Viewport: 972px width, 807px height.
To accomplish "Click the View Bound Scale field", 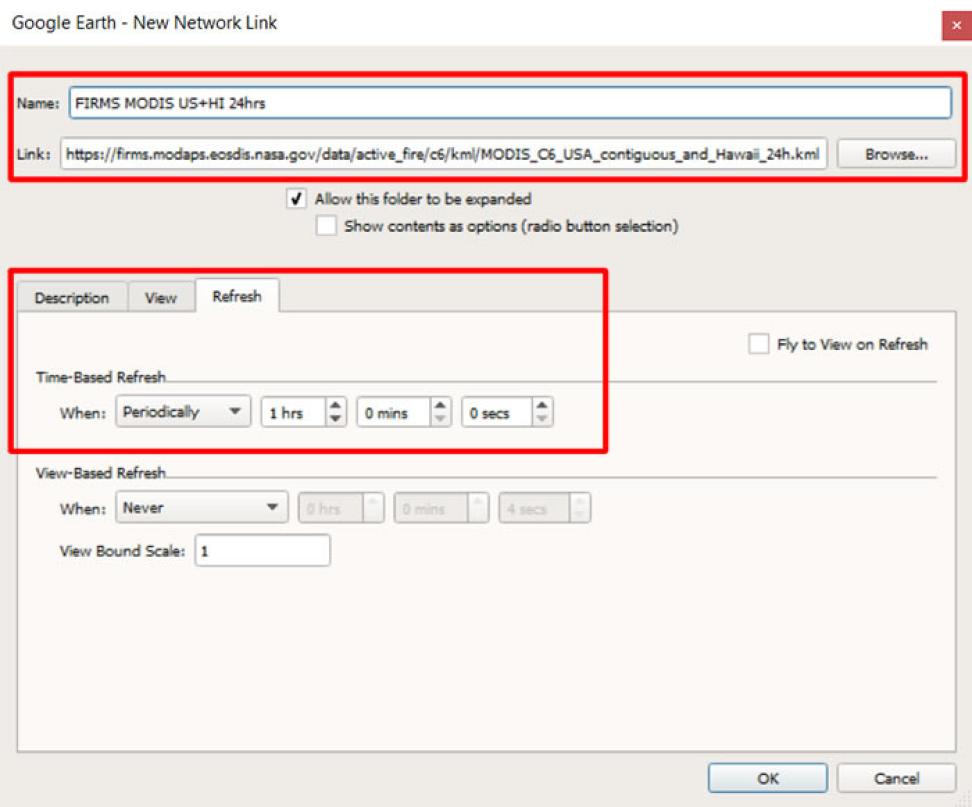I will coord(262,550).
